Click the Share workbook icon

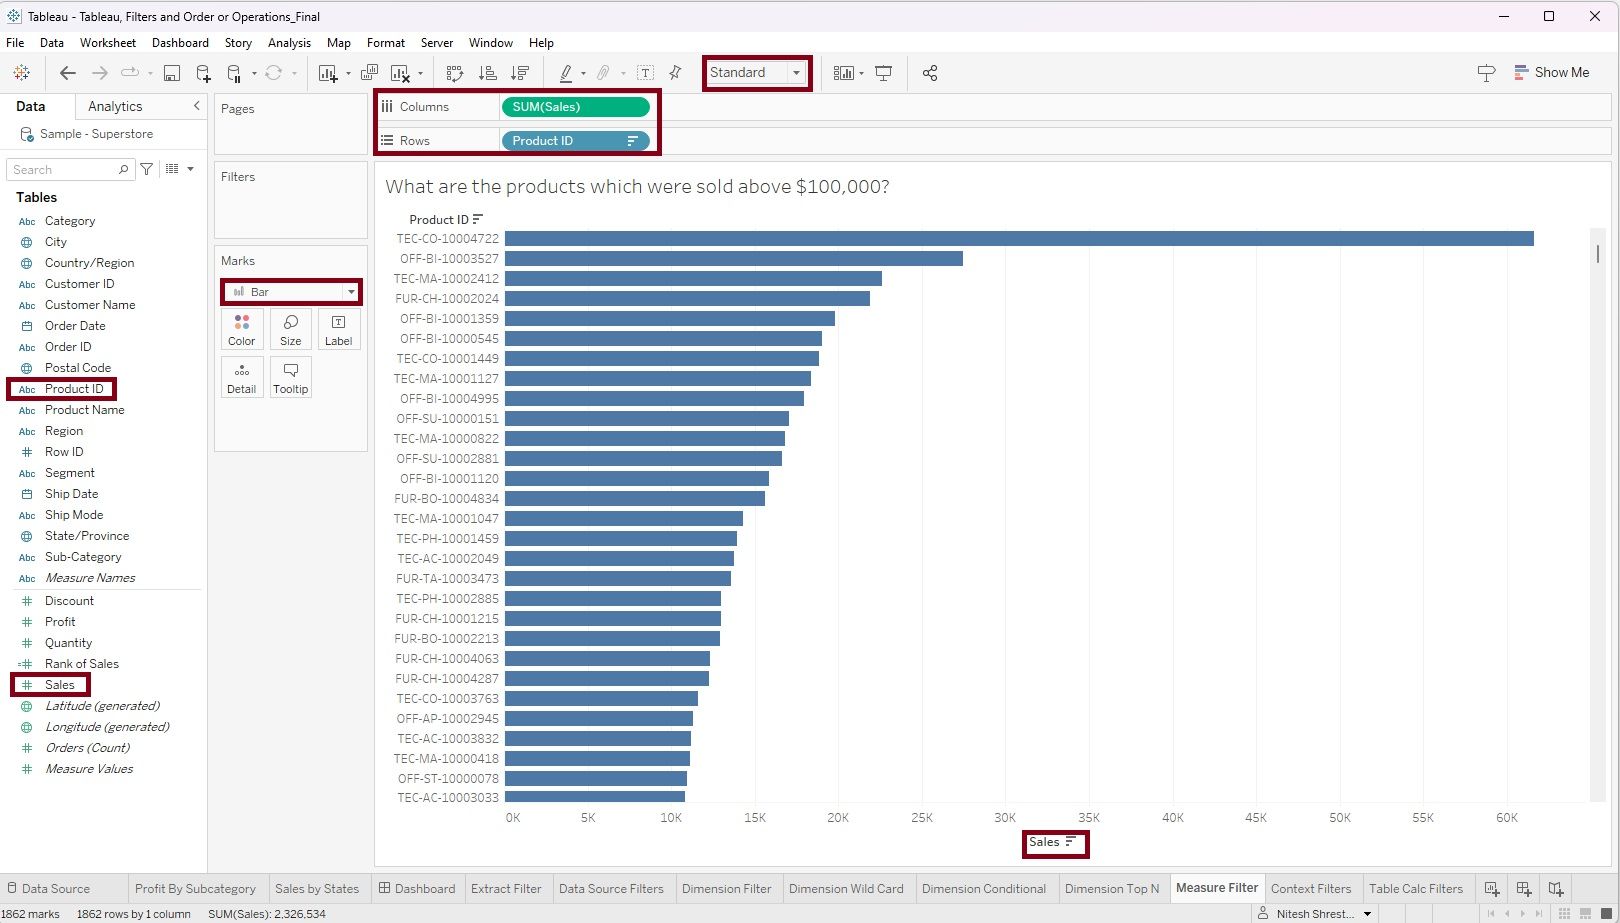point(929,72)
